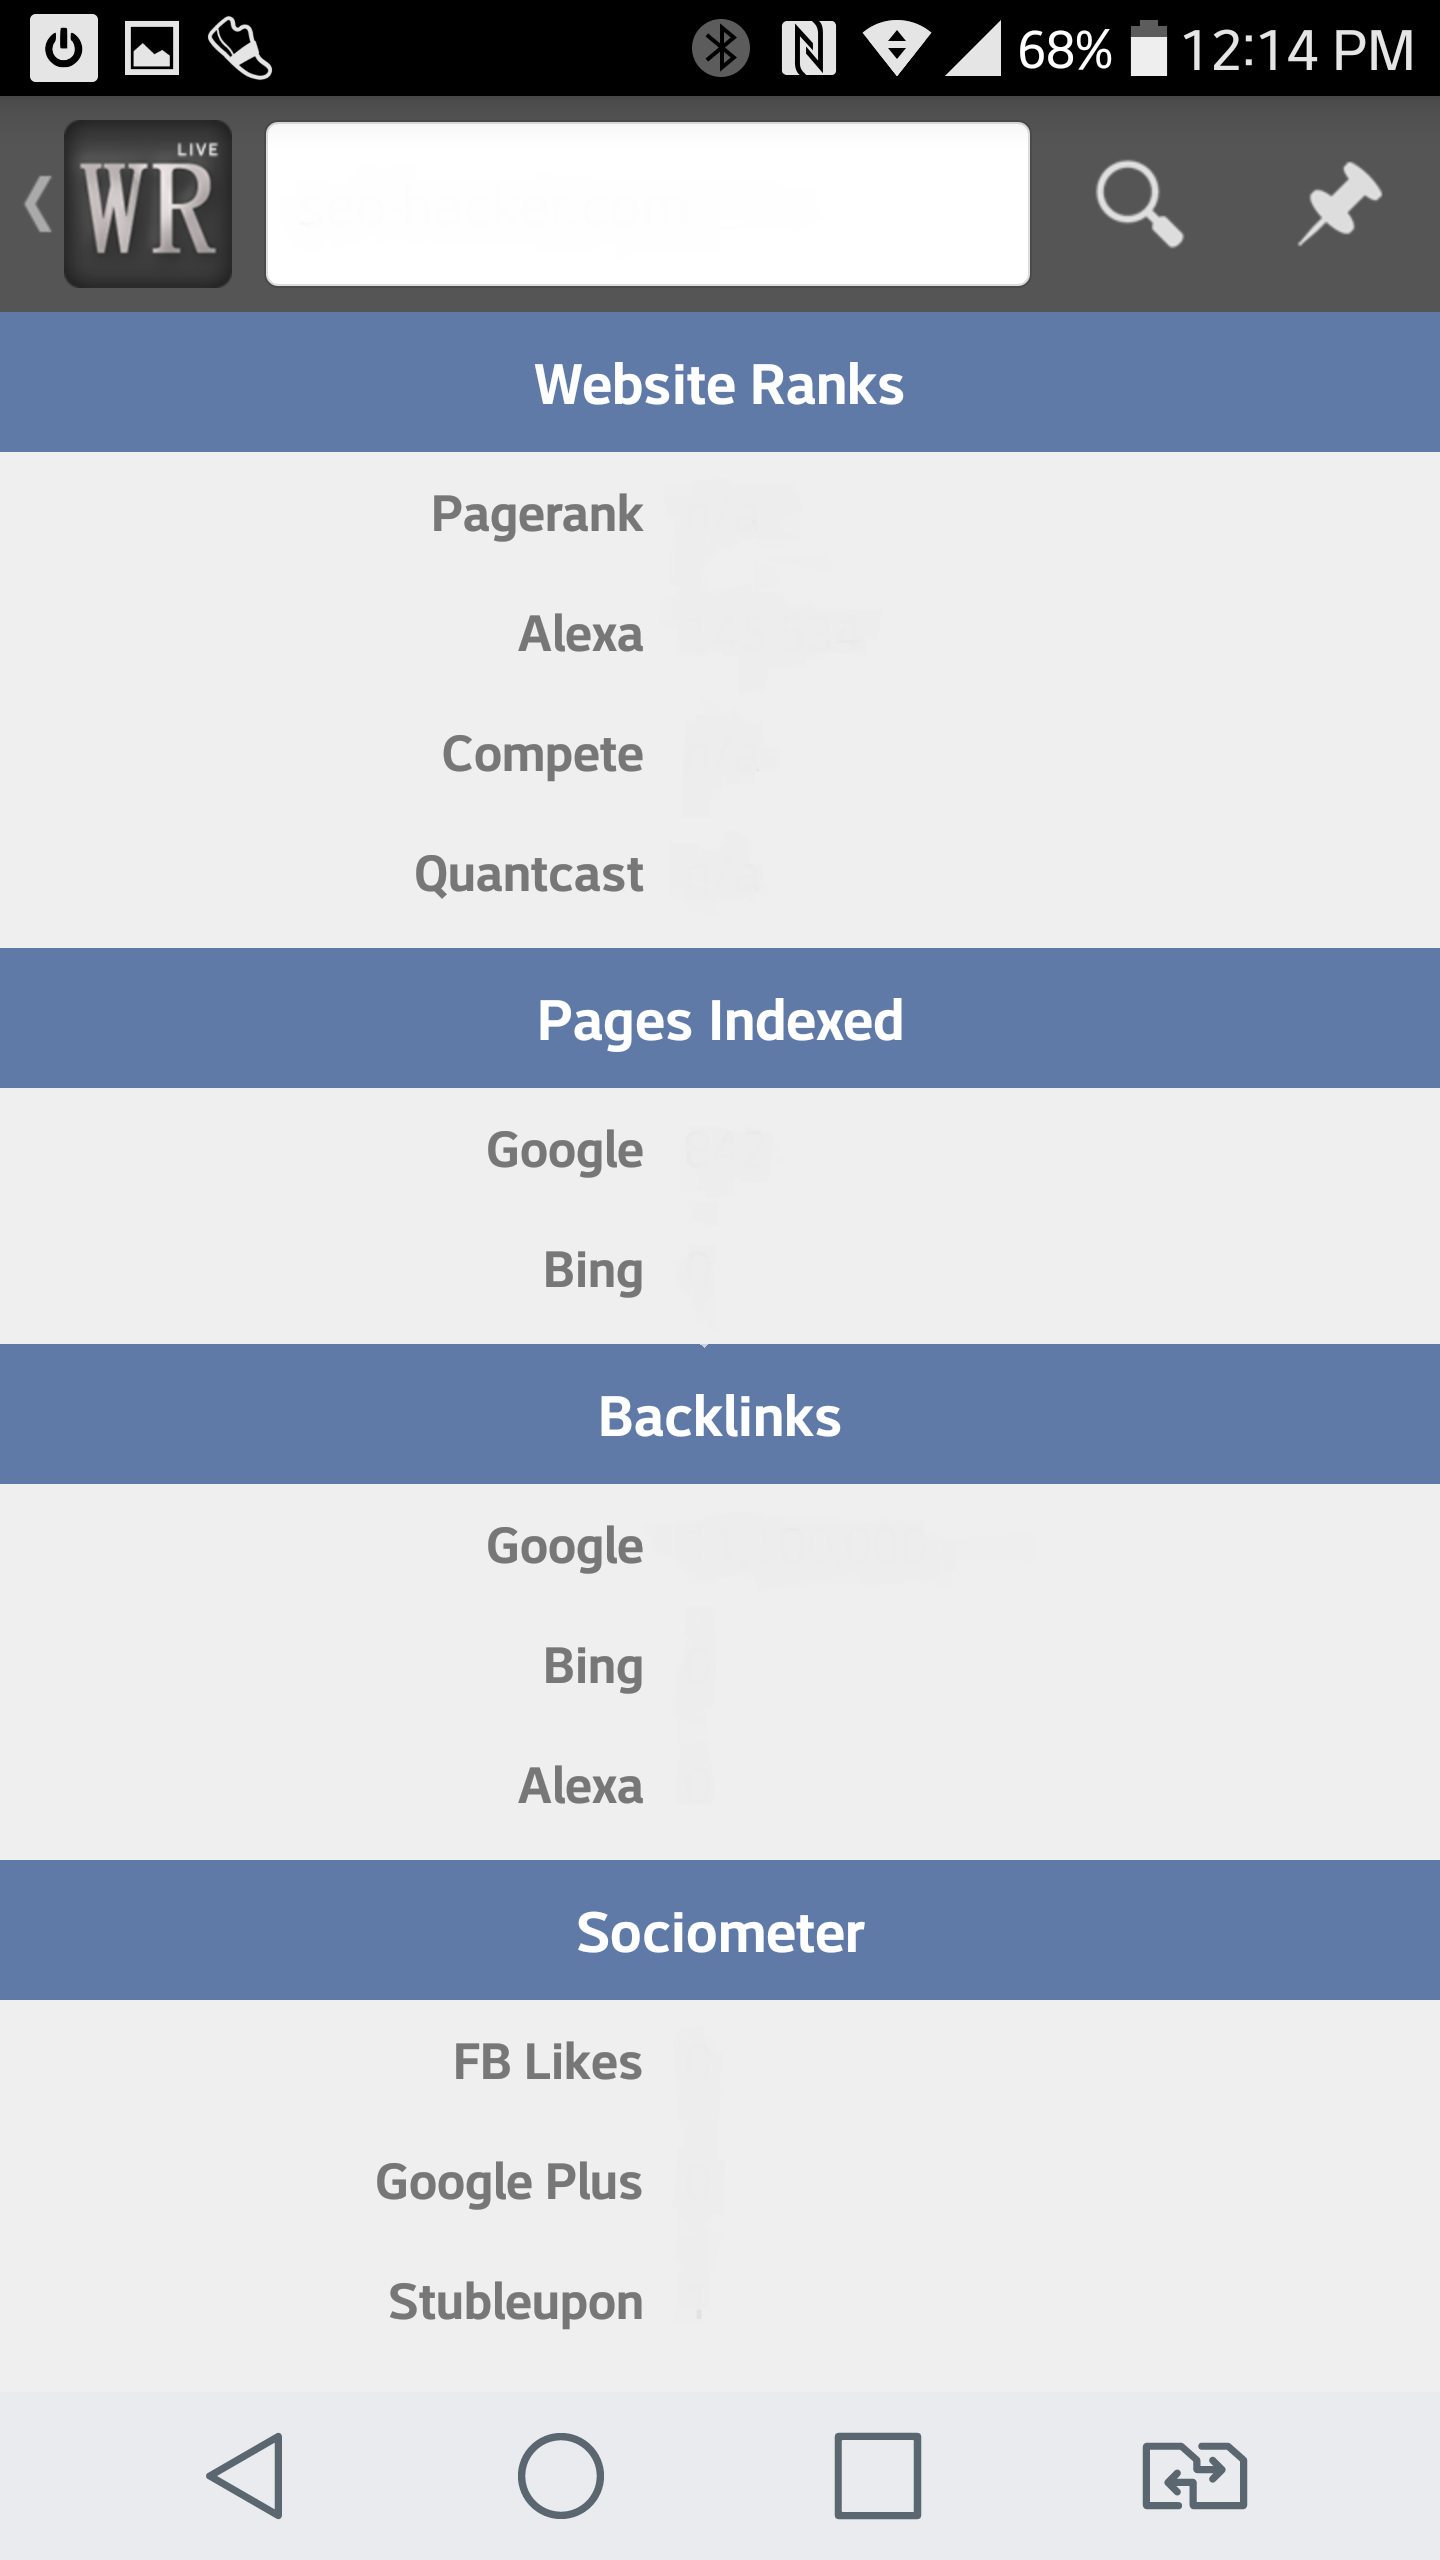Tap the magnifying glass search icon
The width and height of the screenshot is (1440, 2560).
pyautogui.click(x=1138, y=204)
